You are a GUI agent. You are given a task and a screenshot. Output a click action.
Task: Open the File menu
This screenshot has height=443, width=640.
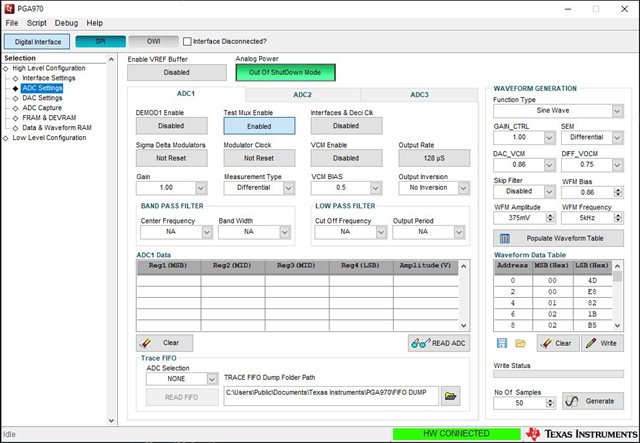click(x=12, y=23)
